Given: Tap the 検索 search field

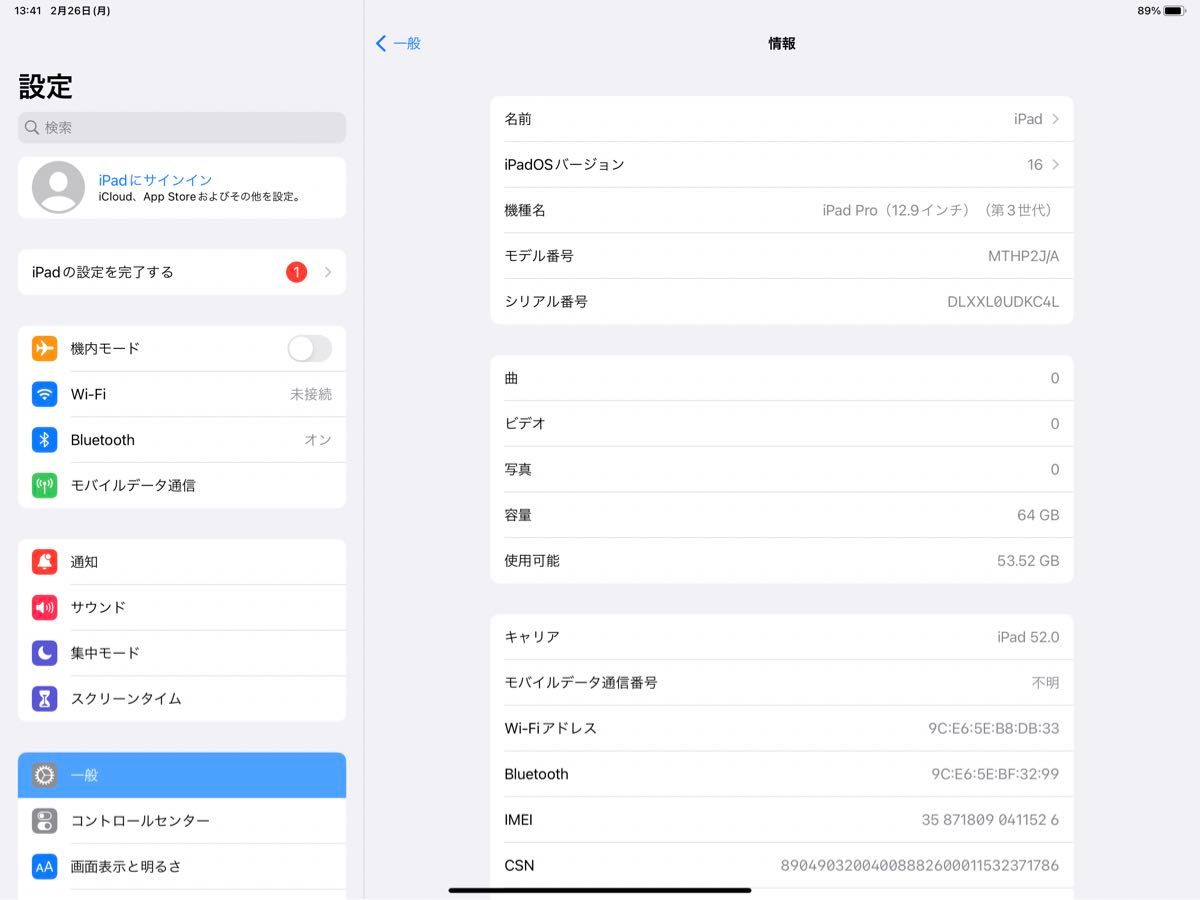Looking at the screenshot, I should coord(182,128).
